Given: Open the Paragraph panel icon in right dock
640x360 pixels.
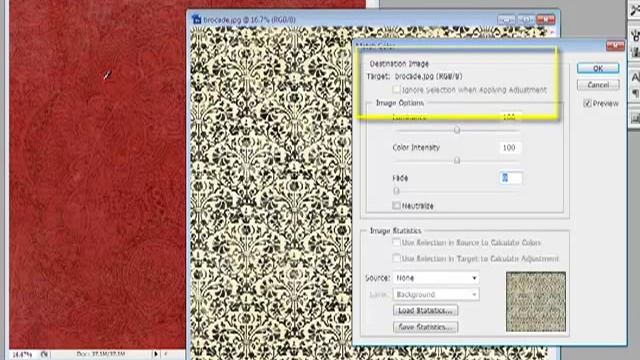Looking at the screenshot, I should pos(636,94).
